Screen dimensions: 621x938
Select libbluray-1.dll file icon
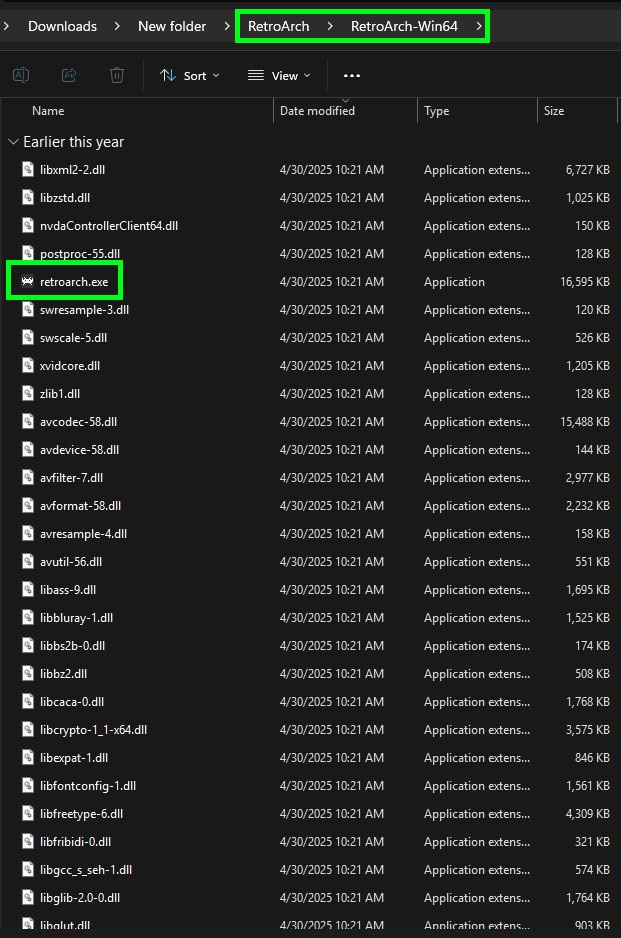pos(28,617)
